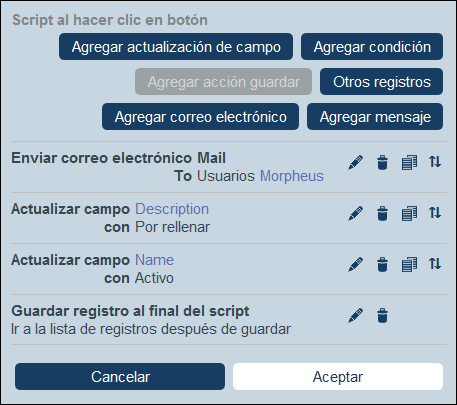
Task: Click Agregar correo electrónico button
Action: coord(200,117)
